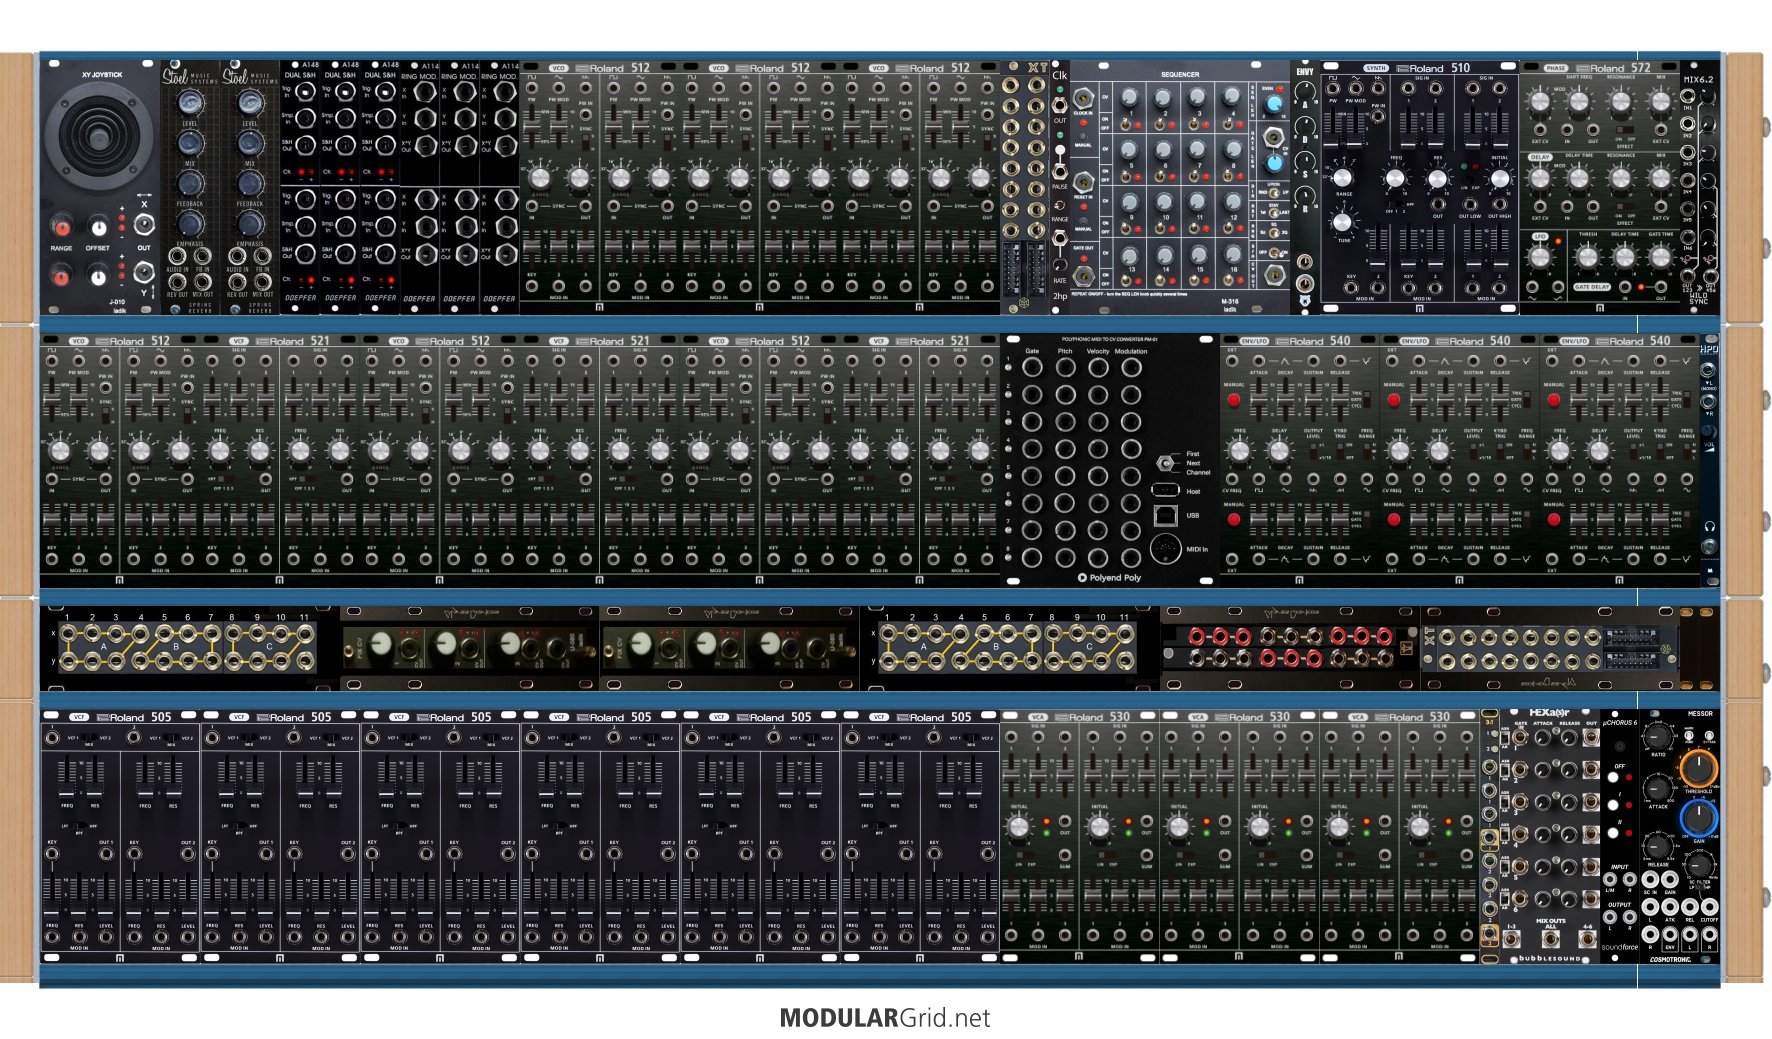
Task: Click the FREQ knob on Roland 510
Action: pyautogui.click(x=1395, y=179)
